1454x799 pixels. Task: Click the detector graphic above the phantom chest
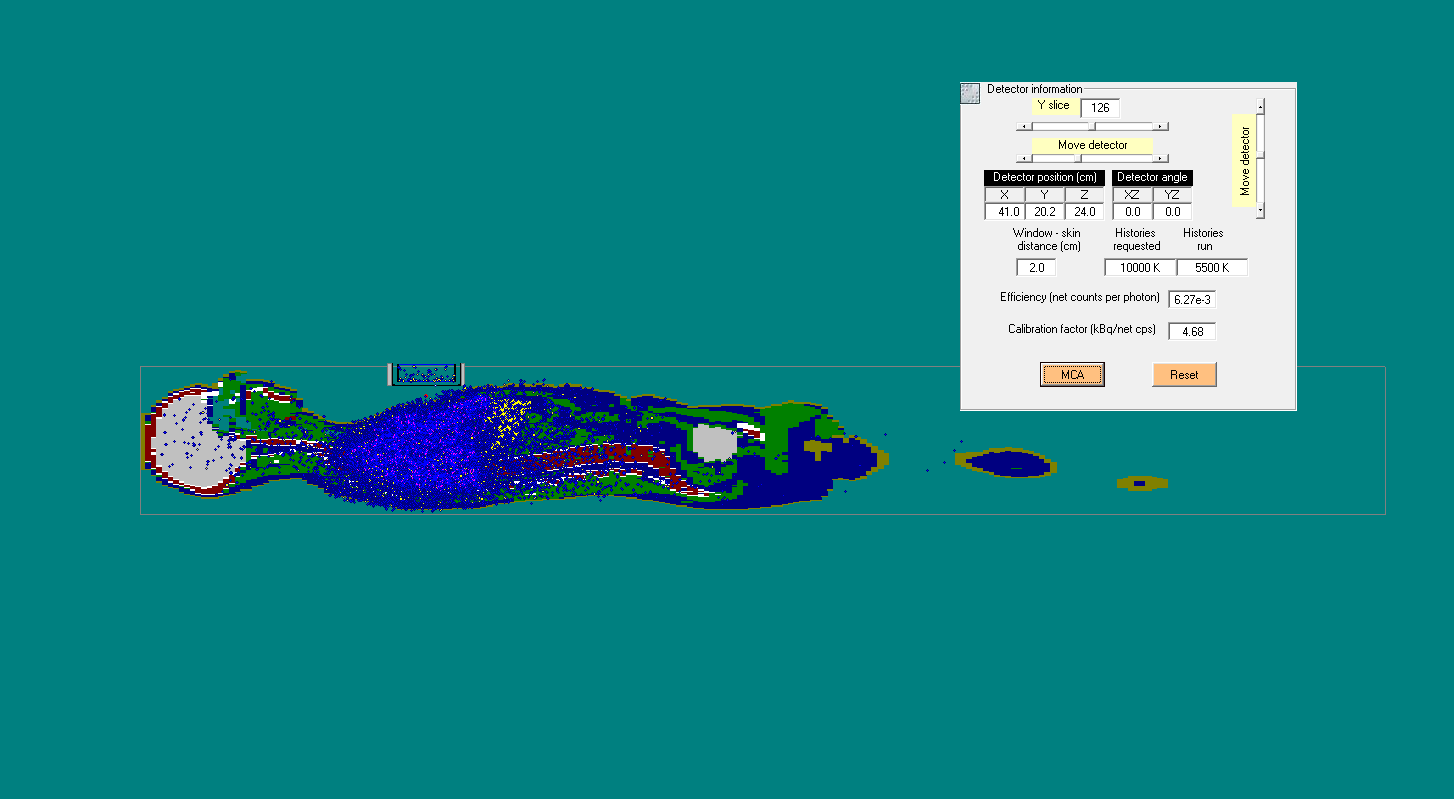(x=426, y=374)
